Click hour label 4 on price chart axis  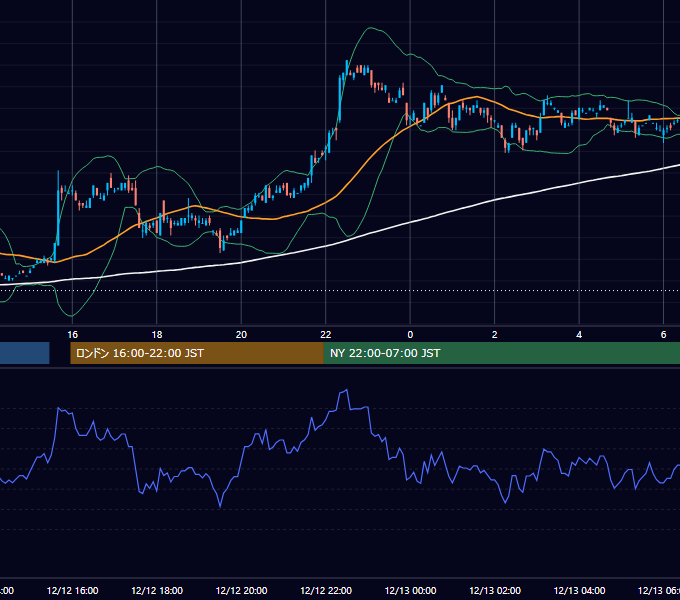pyautogui.click(x=579, y=334)
